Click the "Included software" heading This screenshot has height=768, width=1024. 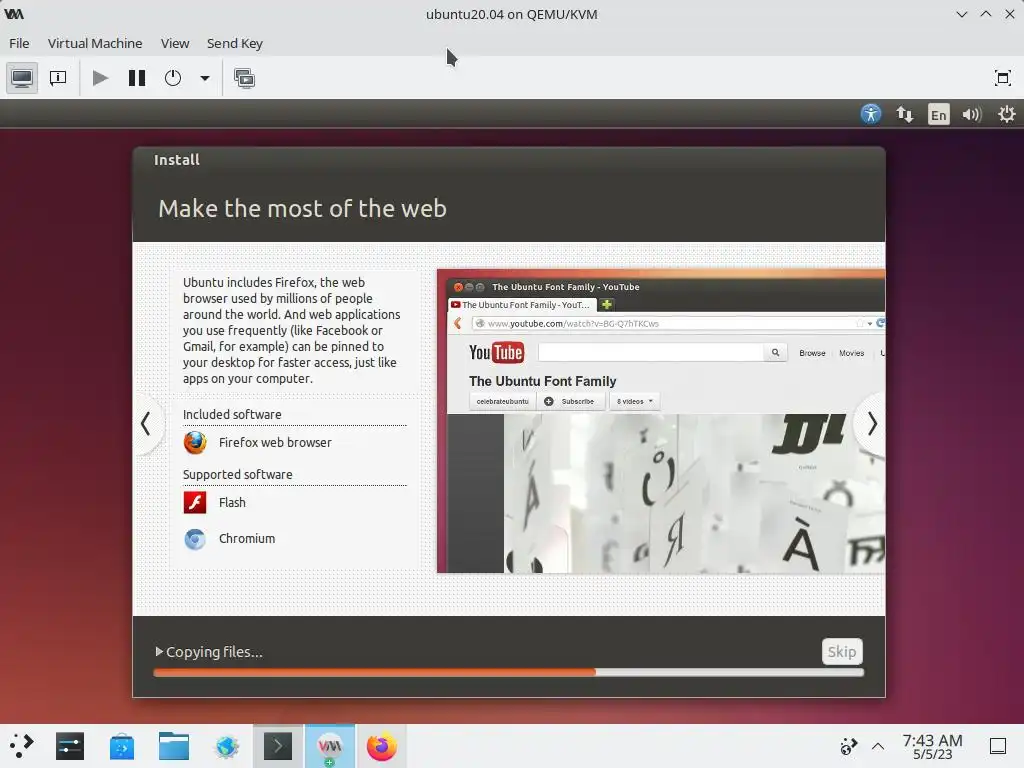(232, 414)
